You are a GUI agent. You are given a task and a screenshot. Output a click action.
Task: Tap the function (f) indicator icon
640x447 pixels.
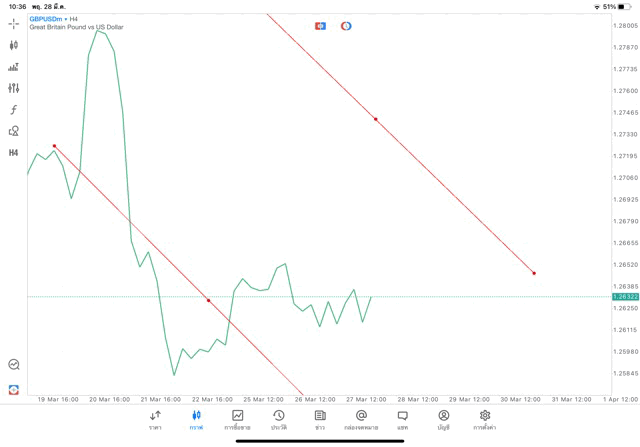(x=13, y=110)
